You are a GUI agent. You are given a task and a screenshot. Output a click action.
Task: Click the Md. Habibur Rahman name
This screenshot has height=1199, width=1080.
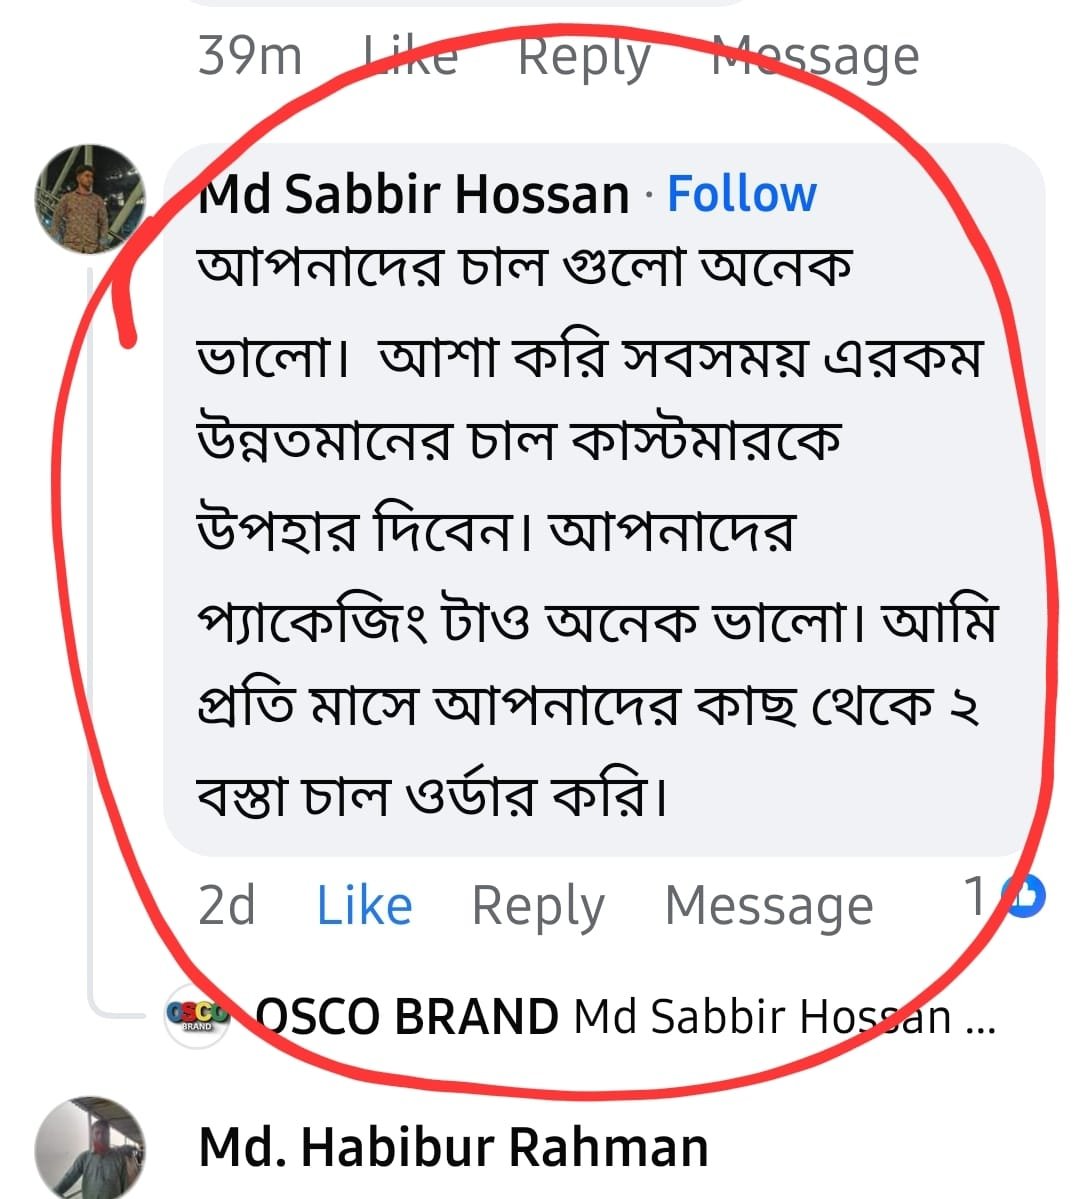(453, 1147)
